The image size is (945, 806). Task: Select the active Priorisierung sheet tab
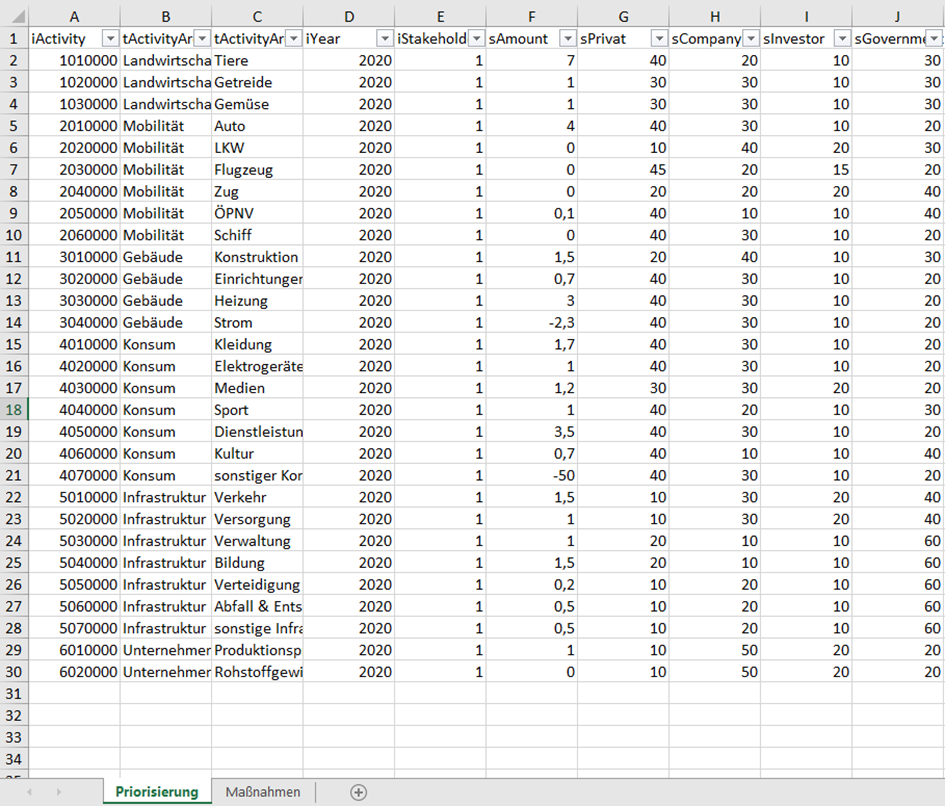pos(156,789)
